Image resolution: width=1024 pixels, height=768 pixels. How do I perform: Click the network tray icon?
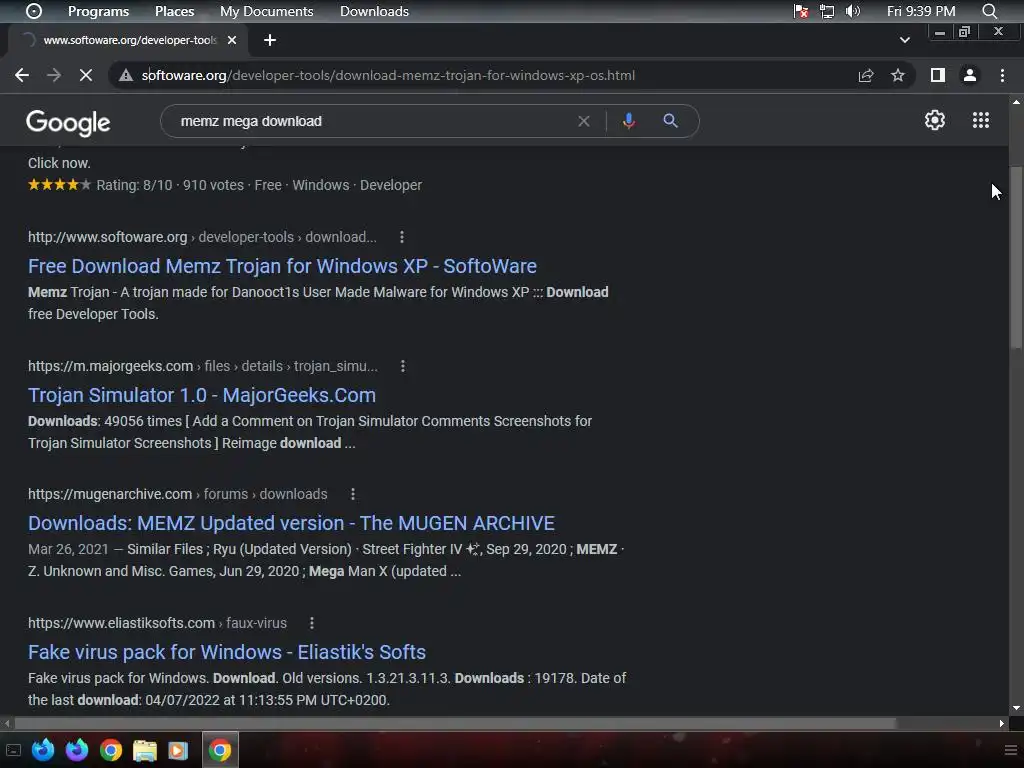tap(827, 11)
